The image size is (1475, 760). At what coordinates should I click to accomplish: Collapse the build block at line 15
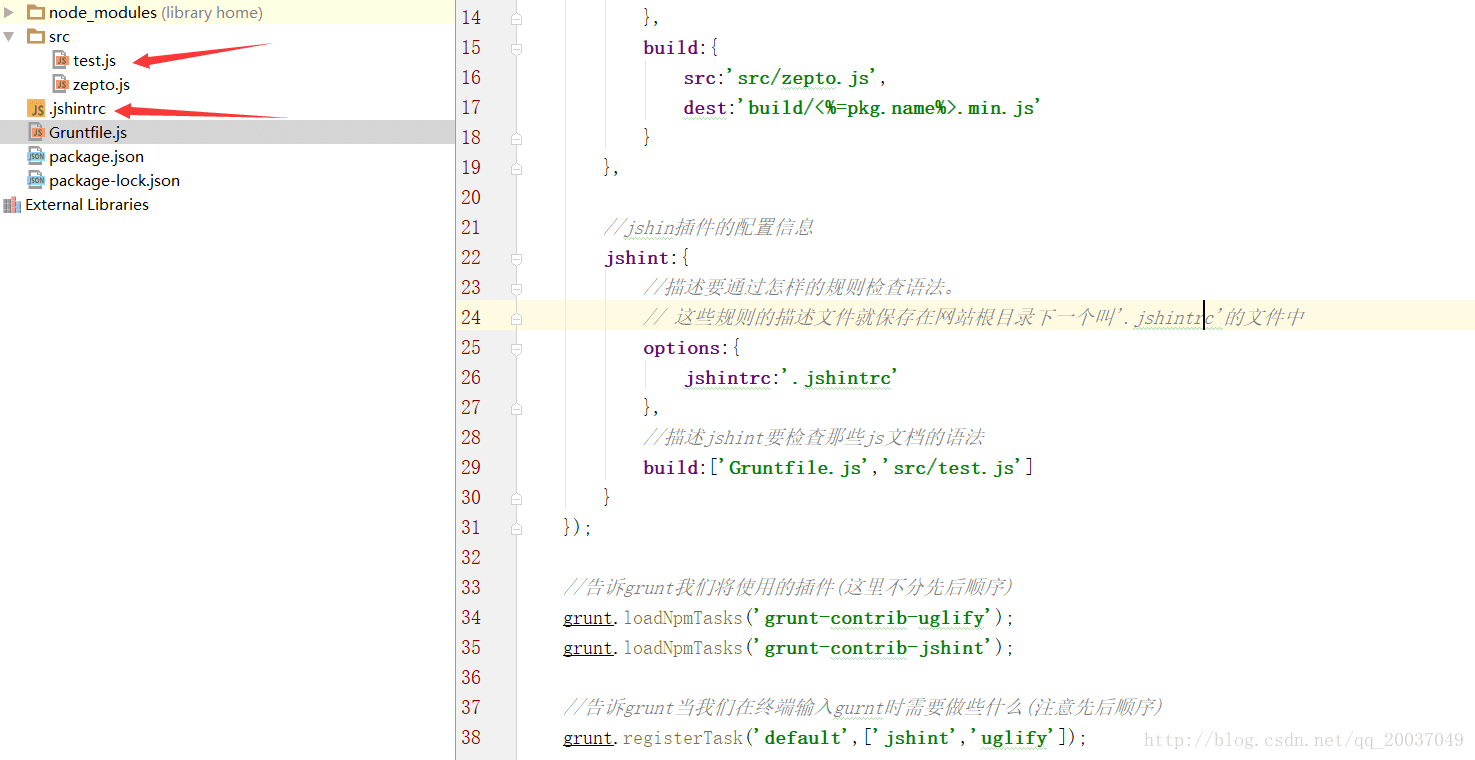pos(516,48)
